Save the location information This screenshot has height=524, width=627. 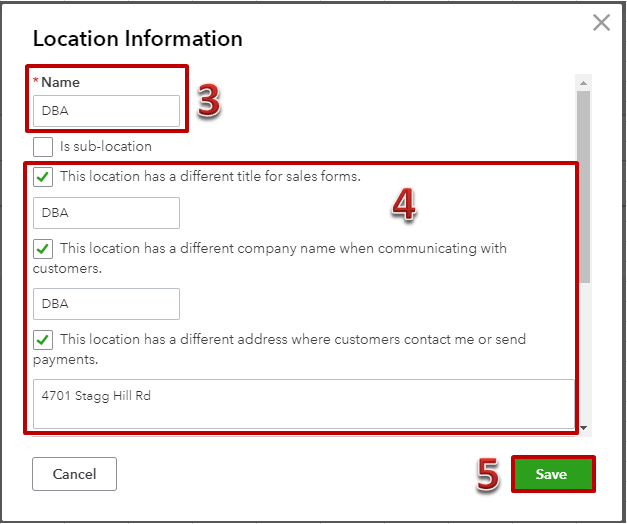(553, 474)
